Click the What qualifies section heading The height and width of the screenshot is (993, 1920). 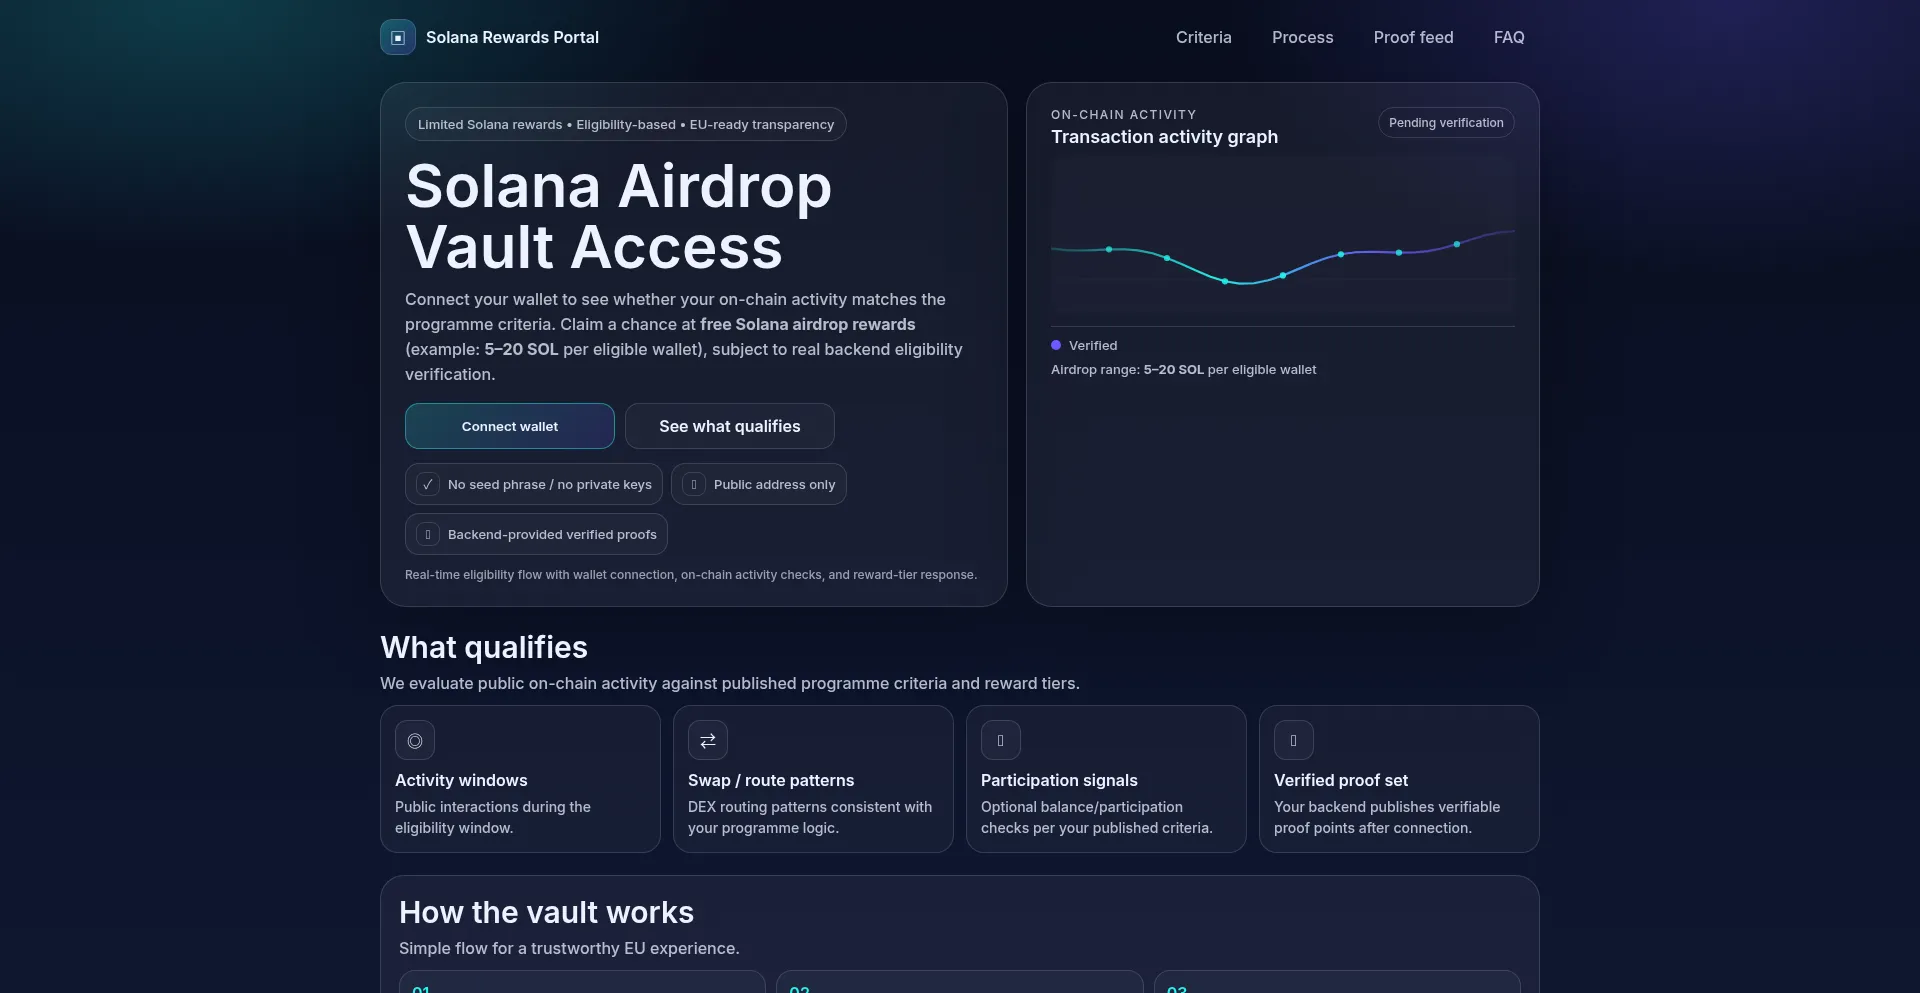[484, 648]
